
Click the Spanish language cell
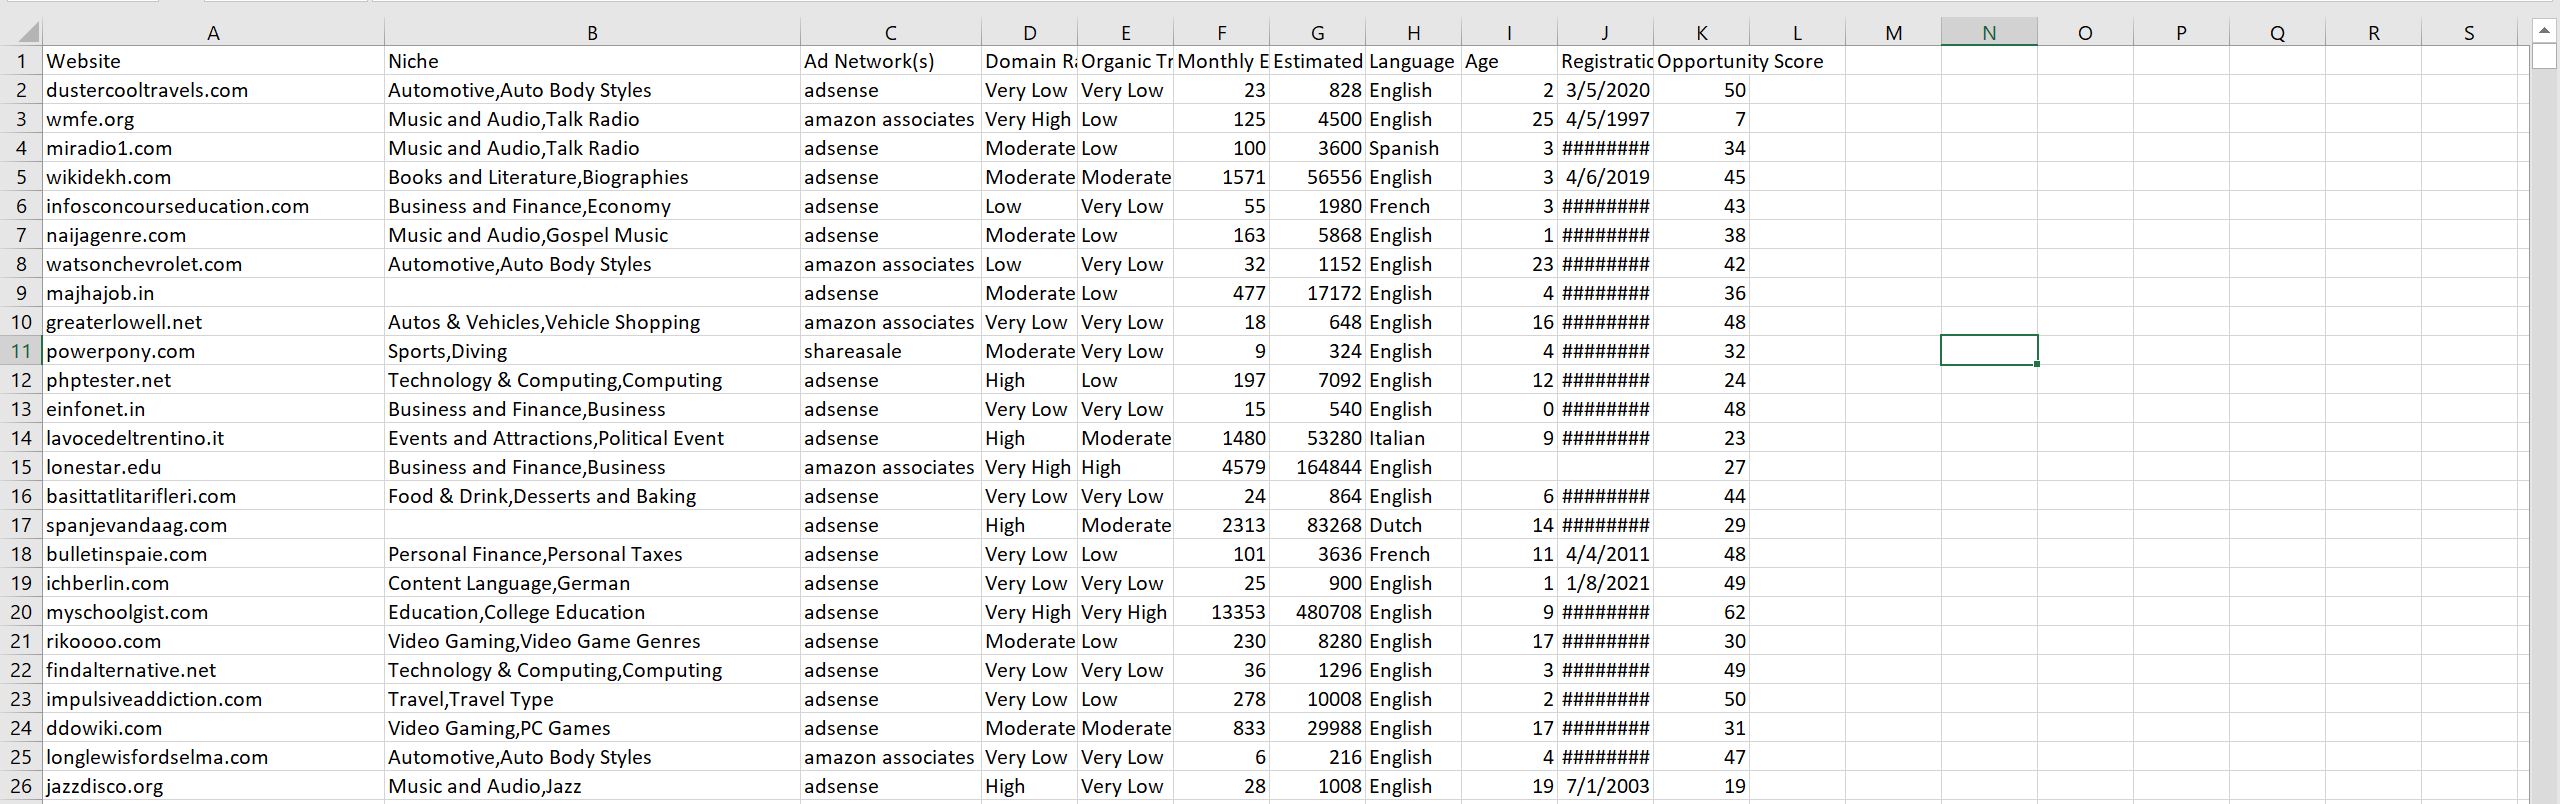coord(1413,148)
